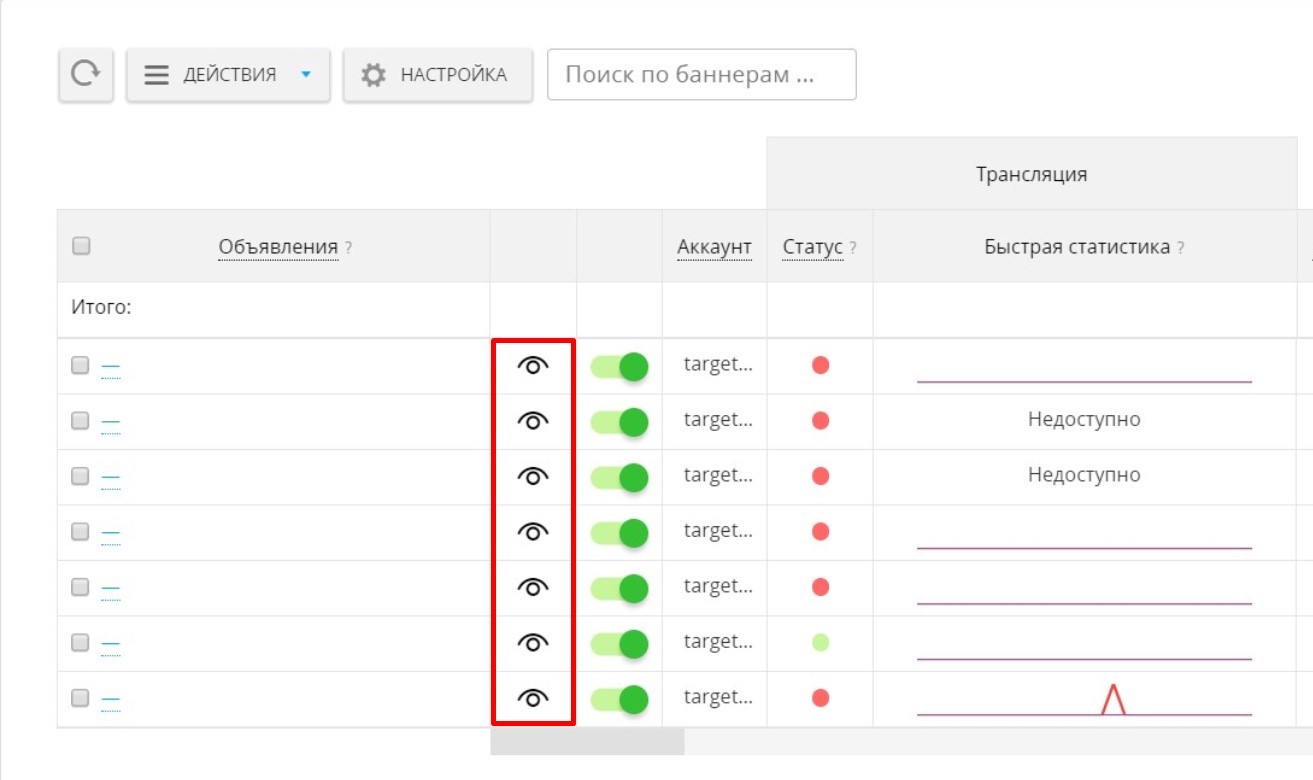Click the Поиск по баннерам search field
Viewport: 1313px width, 780px height.
tap(701, 75)
